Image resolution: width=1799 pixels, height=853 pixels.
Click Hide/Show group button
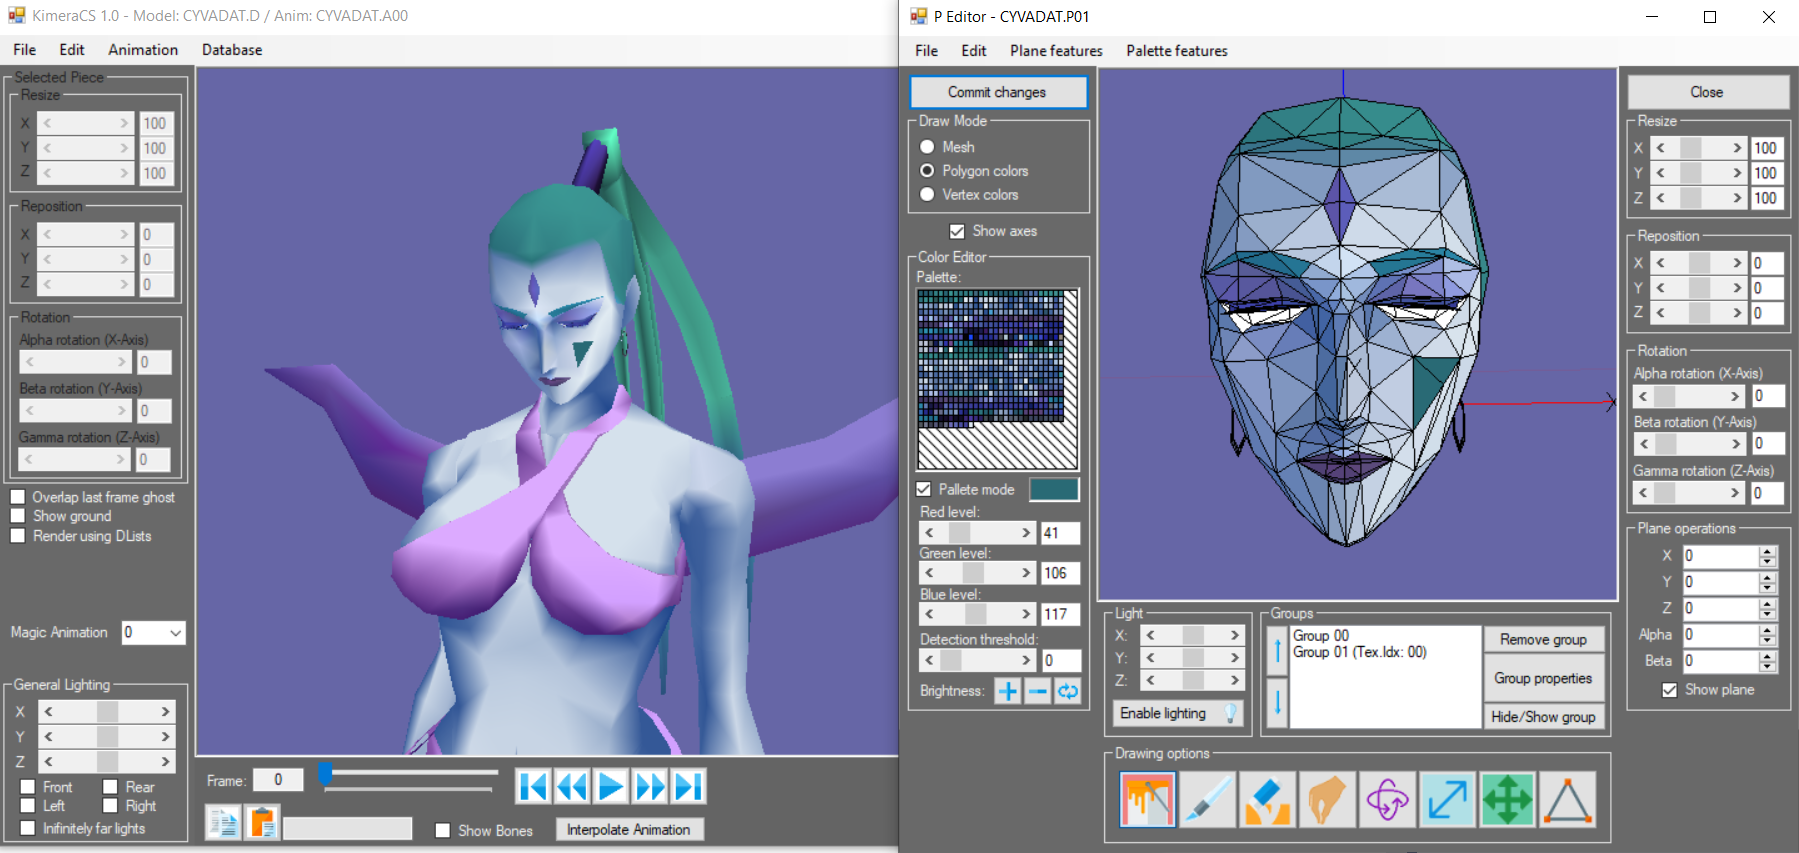pos(1543,716)
